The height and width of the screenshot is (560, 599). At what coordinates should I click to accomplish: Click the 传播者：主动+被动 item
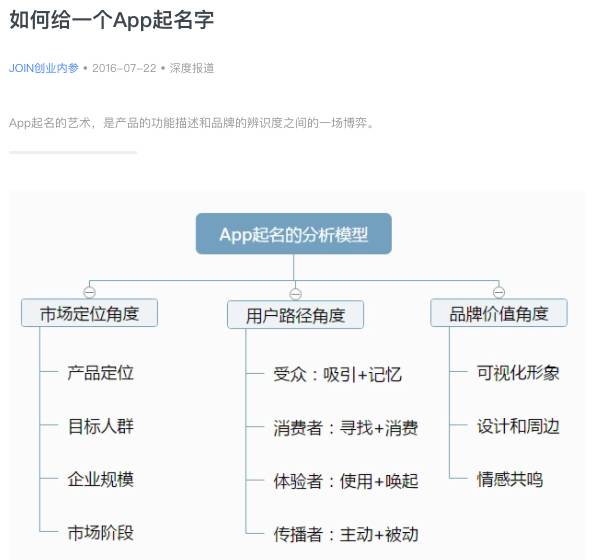coord(346,534)
